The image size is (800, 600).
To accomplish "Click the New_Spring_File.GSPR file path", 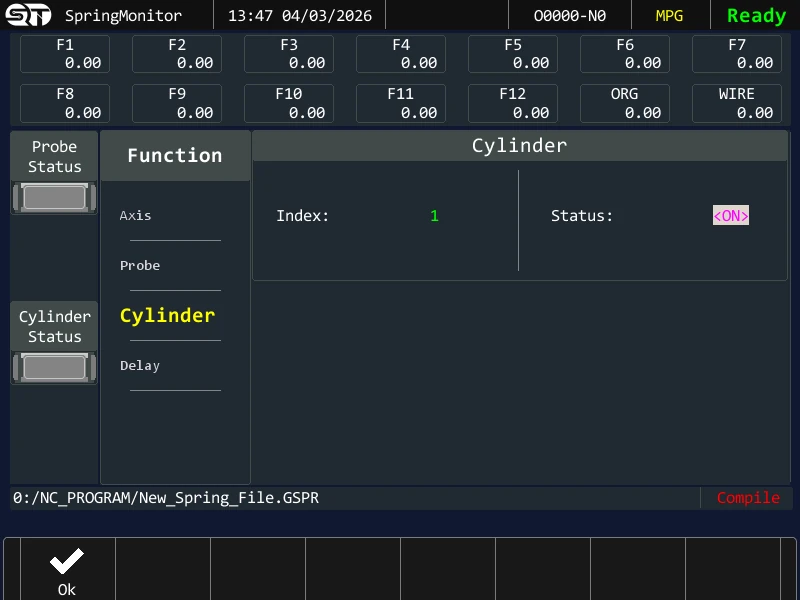I will click(166, 497).
